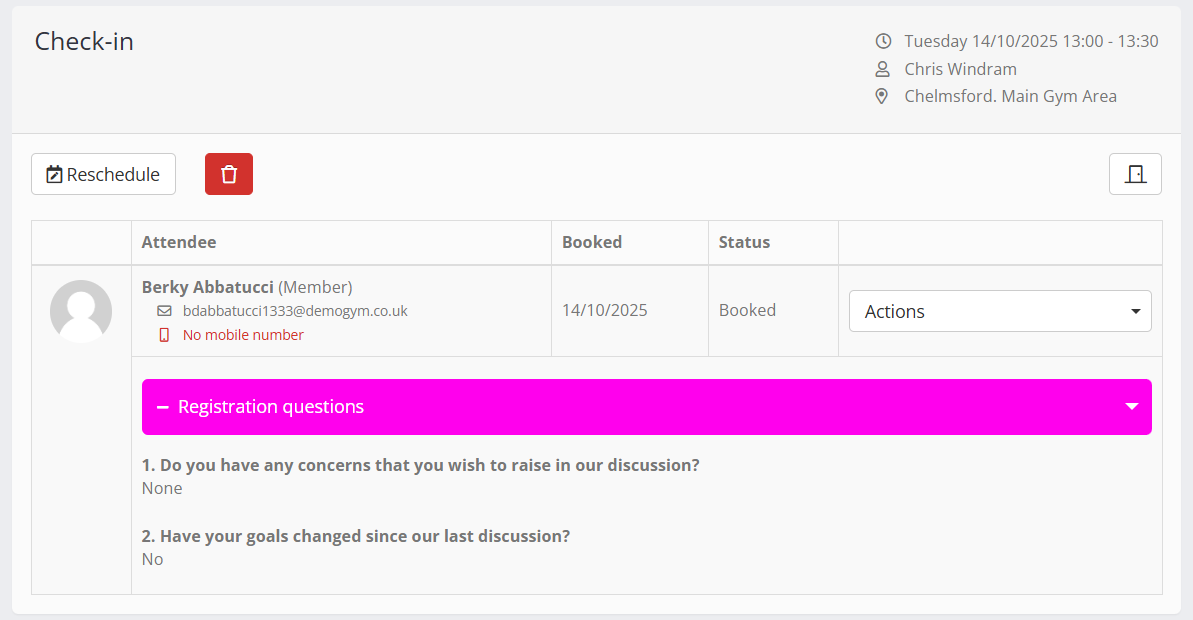
Task: Click the envelope email icon
Action: coord(165,311)
